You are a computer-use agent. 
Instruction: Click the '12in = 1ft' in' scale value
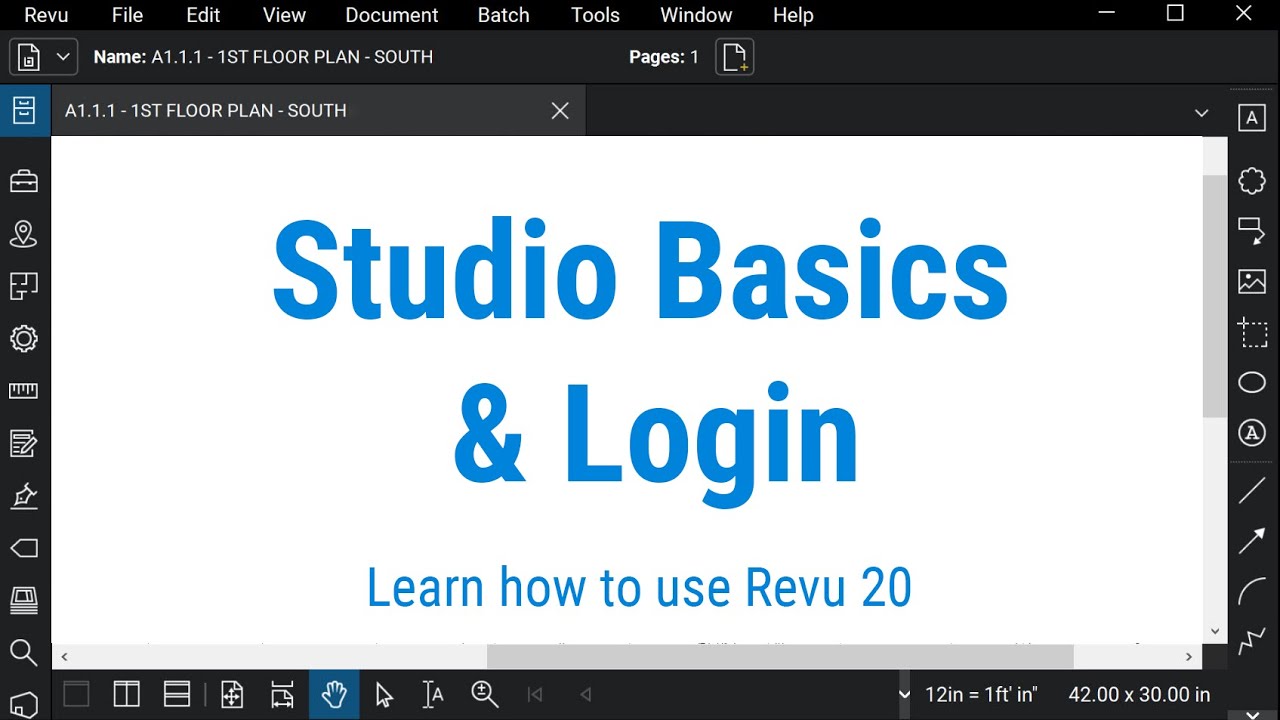pos(981,694)
